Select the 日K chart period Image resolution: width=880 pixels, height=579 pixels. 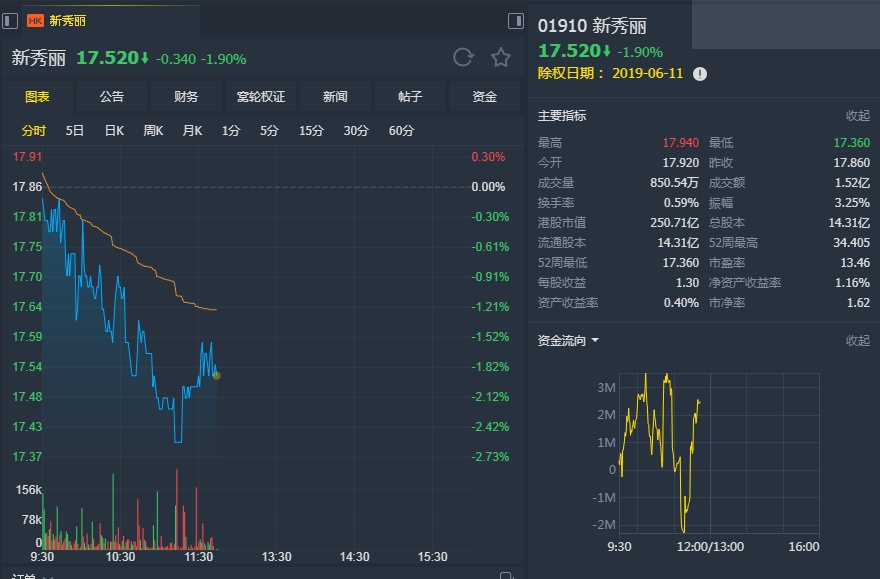click(x=114, y=130)
